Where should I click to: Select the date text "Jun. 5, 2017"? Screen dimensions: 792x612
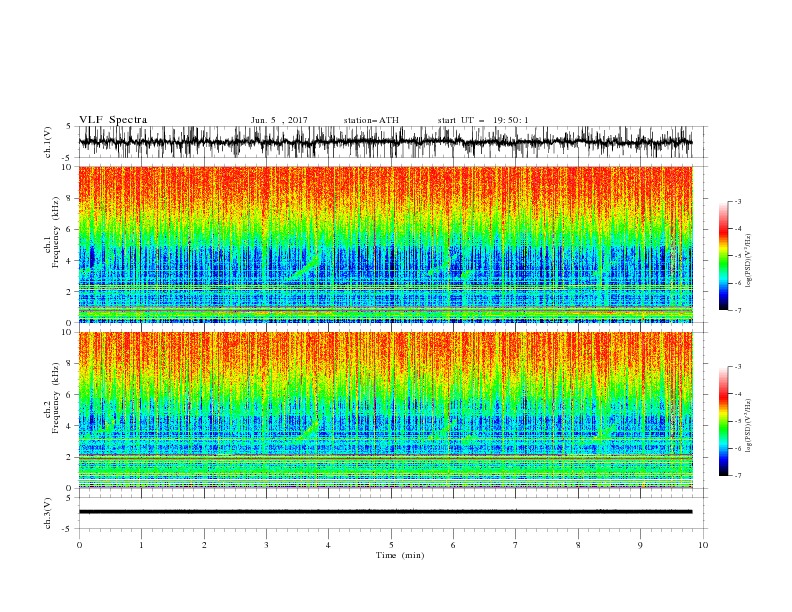click(279, 120)
